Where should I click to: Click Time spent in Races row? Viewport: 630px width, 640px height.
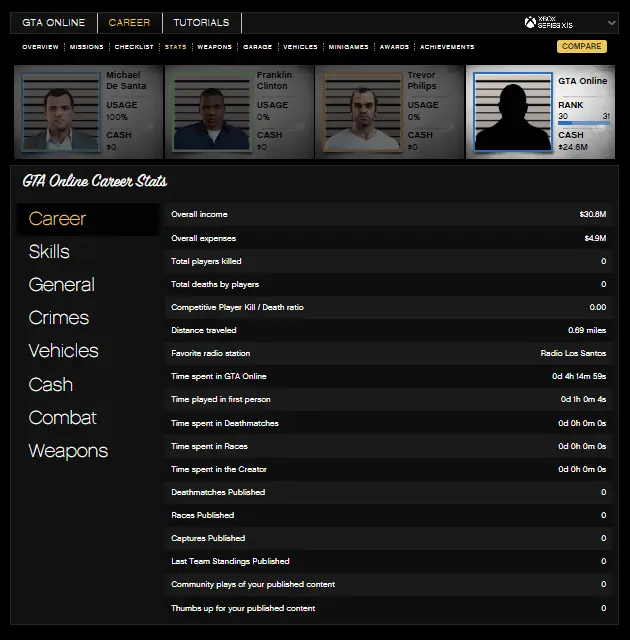point(389,446)
